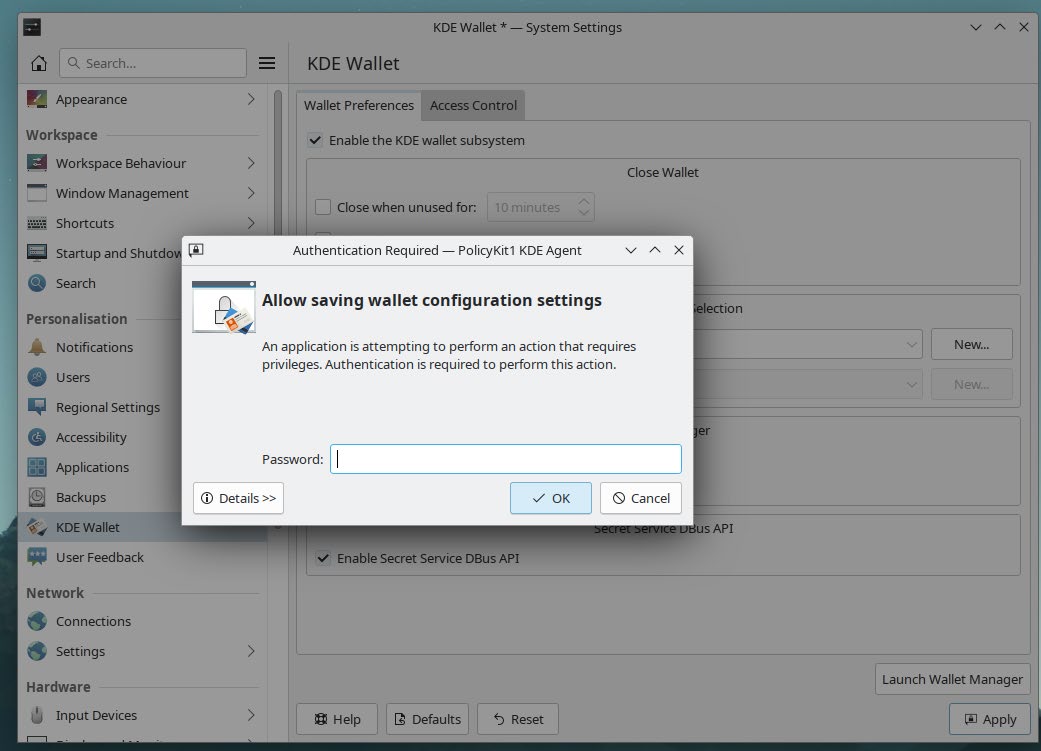This screenshot has width=1041, height=751.
Task: Click the disabled second New... button
Action: [971, 384]
